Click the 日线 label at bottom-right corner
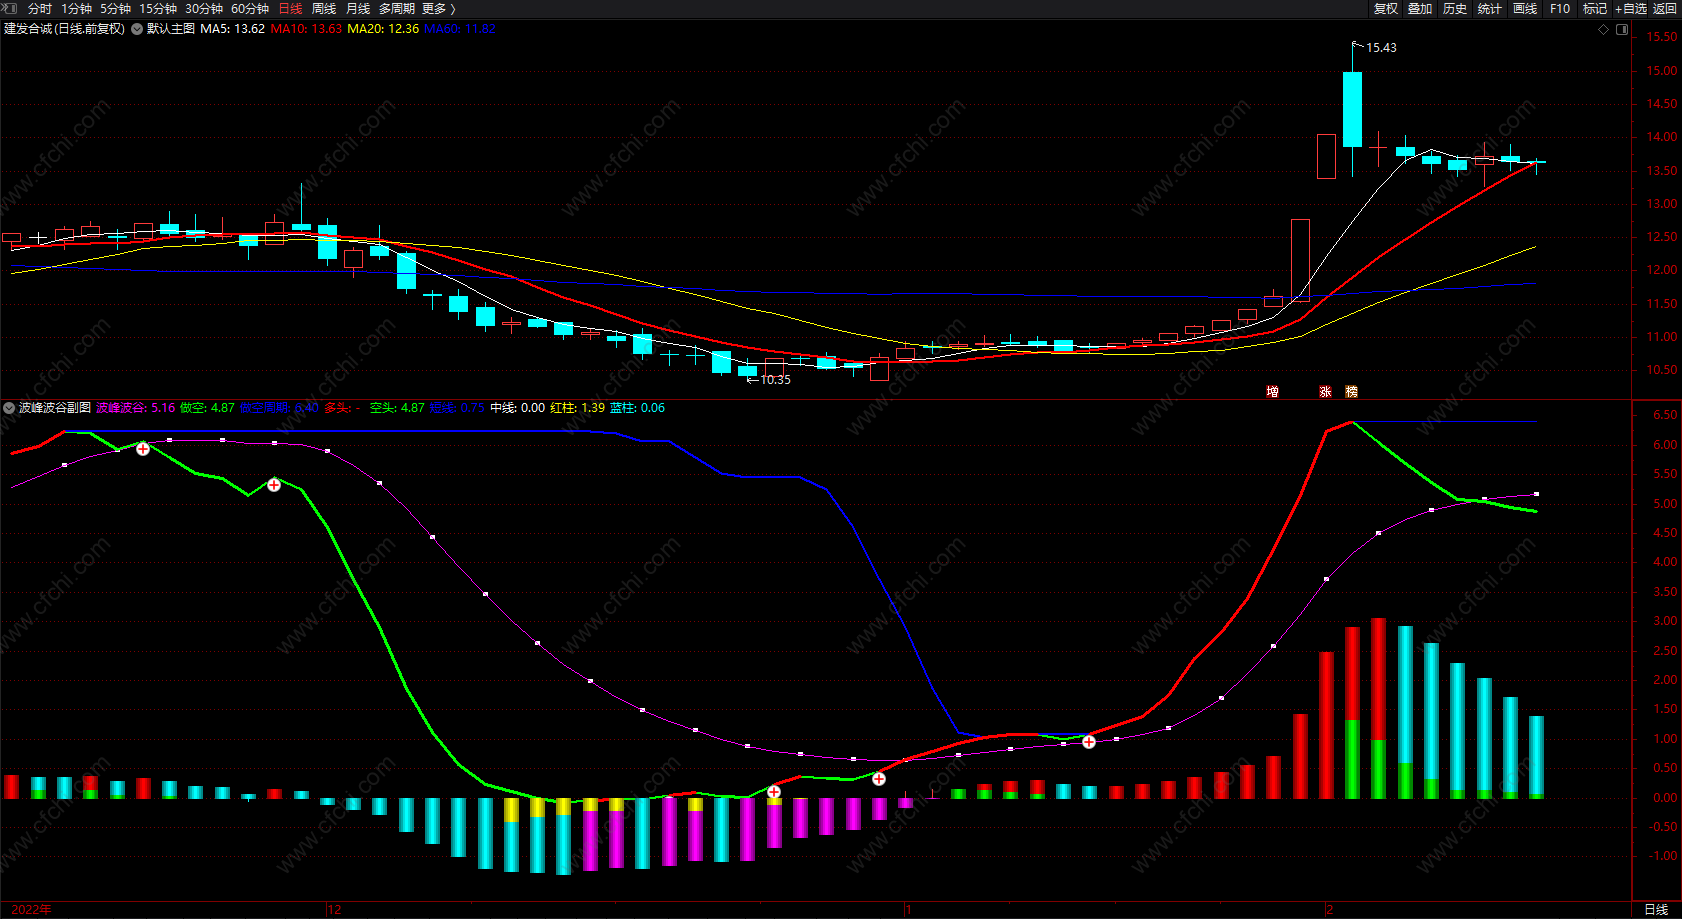The width and height of the screenshot is (1682, 919). click(x=1656, y=909)
